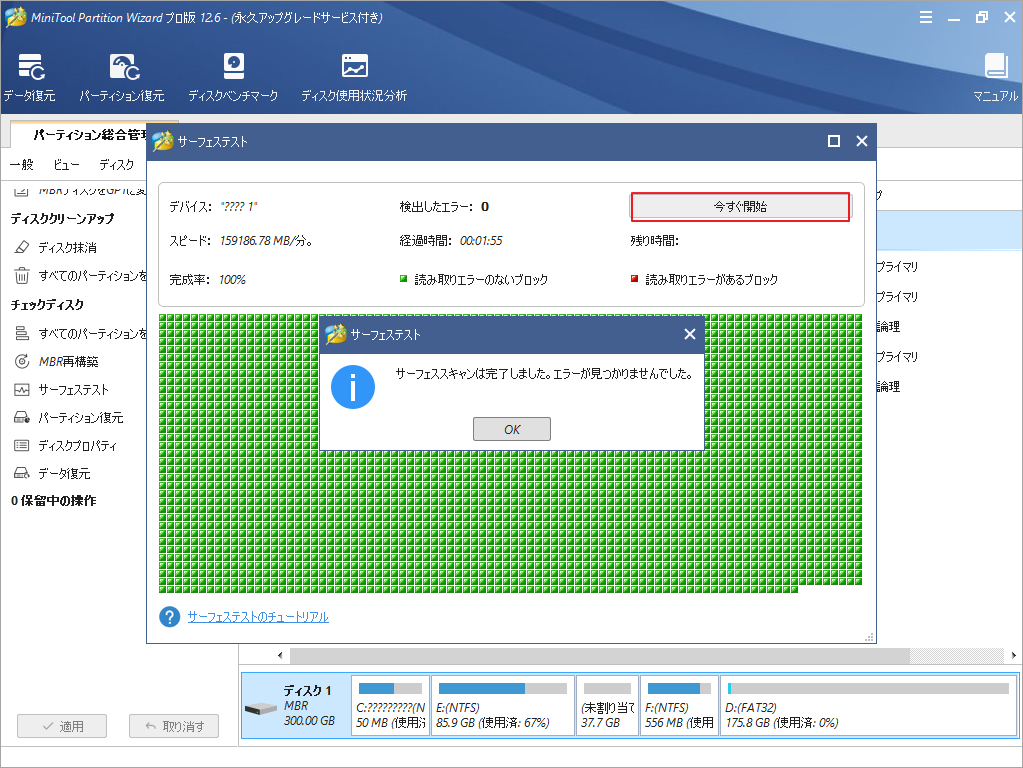Click the ディスク 1 MBR 300.00 GB label
This screenshot has height=768, width=1023.
(309, 705)
